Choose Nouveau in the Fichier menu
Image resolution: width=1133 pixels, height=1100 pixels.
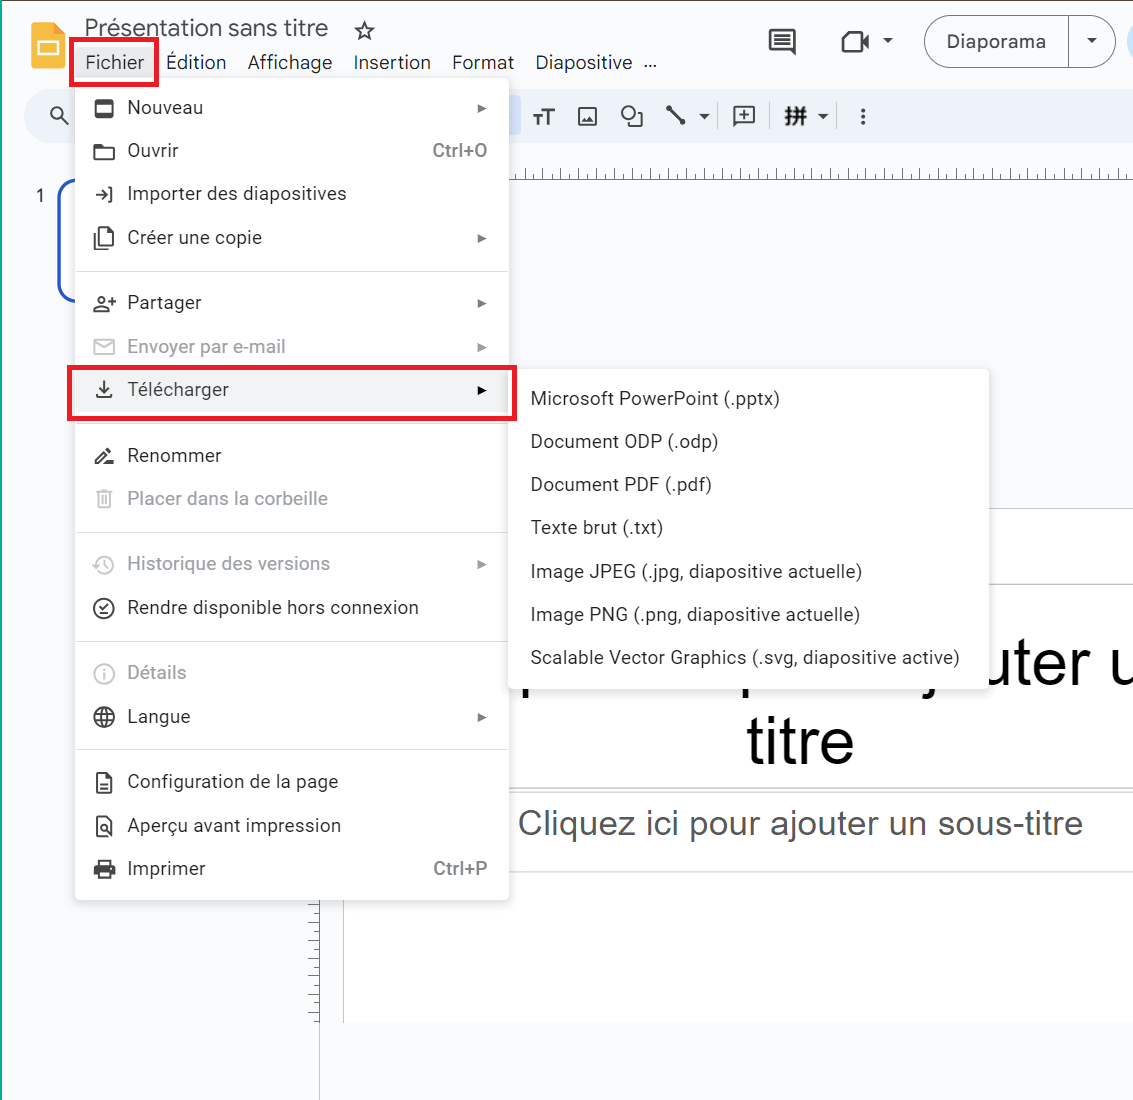[x=292, y=108]
